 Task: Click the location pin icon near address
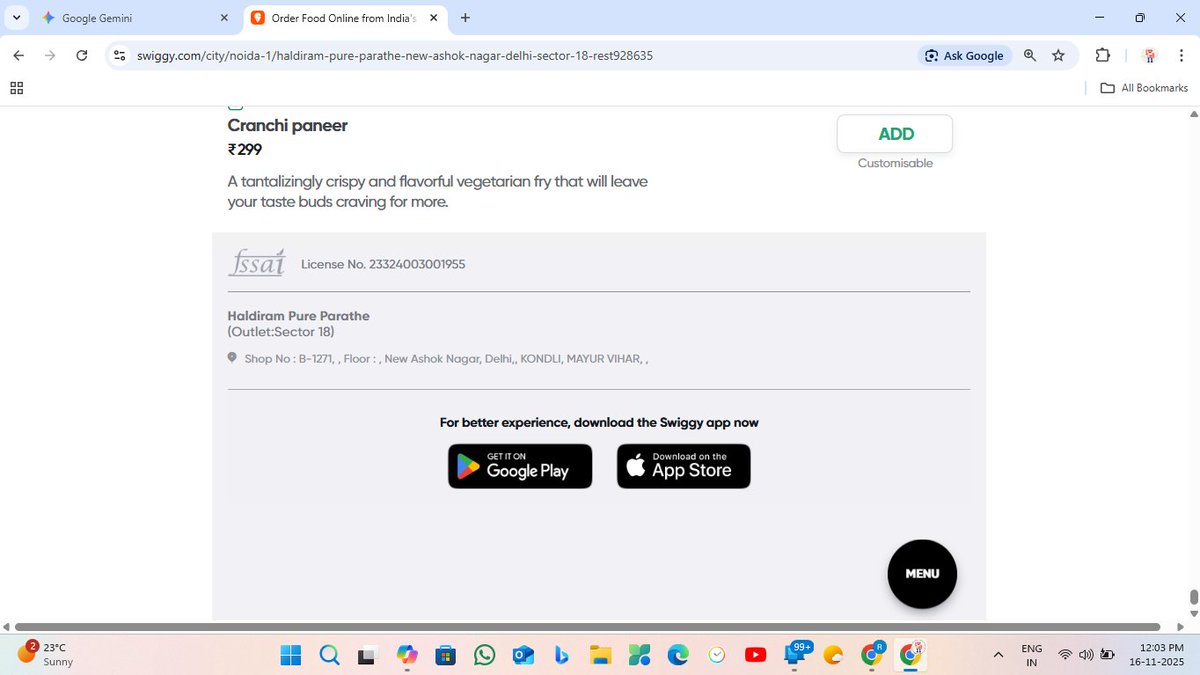tap(232, 358)
